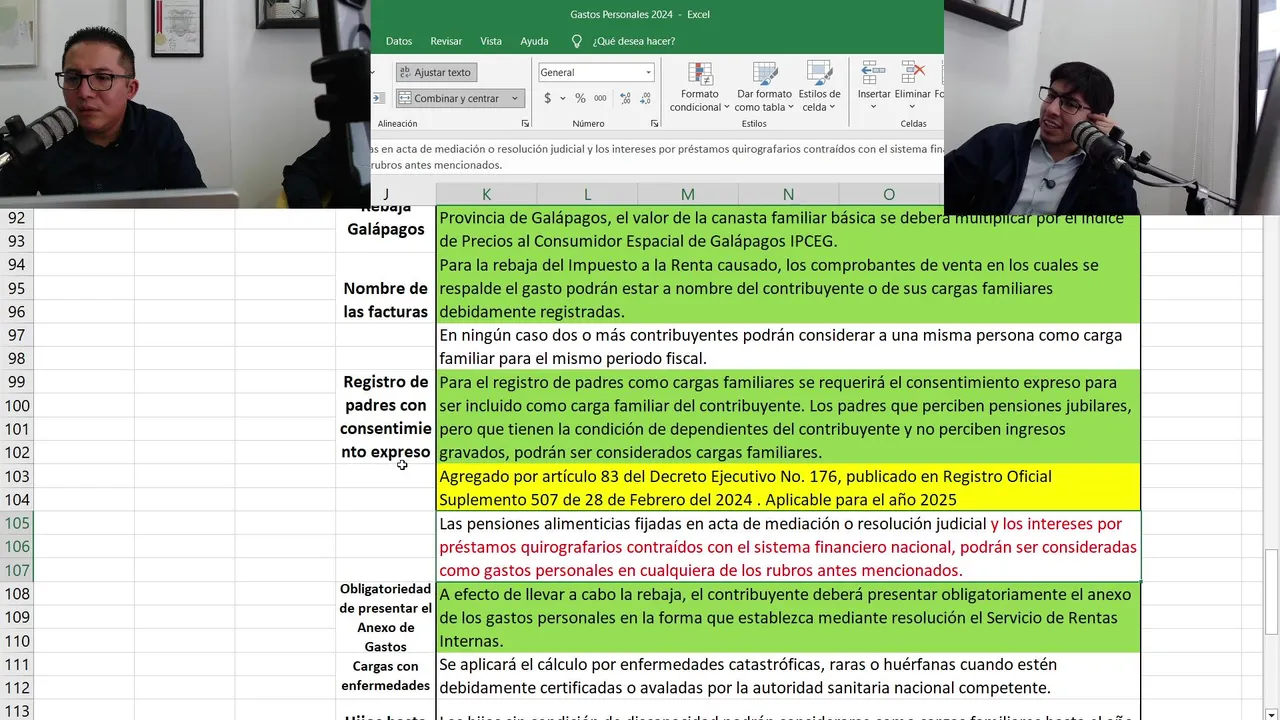Open the Vista ribbon tab

[491, 41]
